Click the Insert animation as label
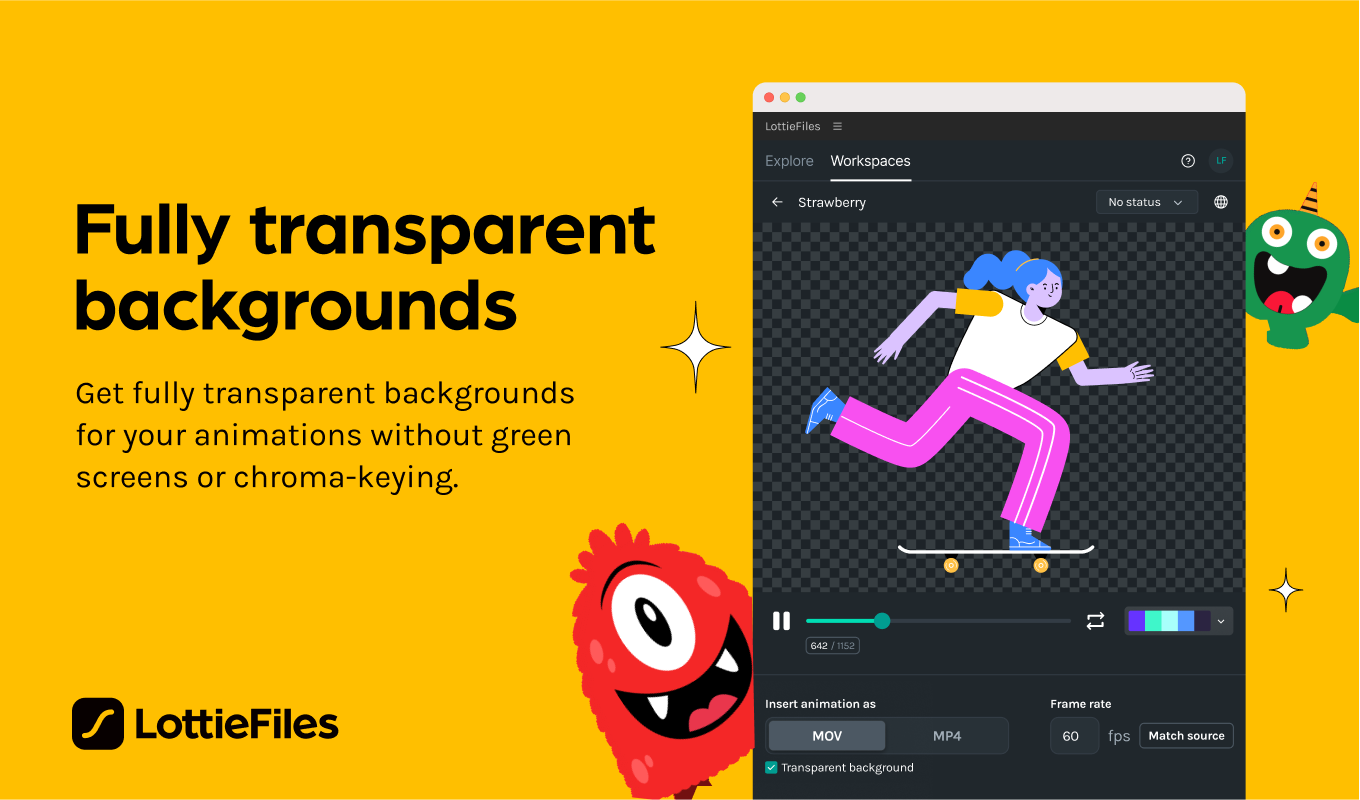This screenshot has height=800, width=1360. point(820,704)
